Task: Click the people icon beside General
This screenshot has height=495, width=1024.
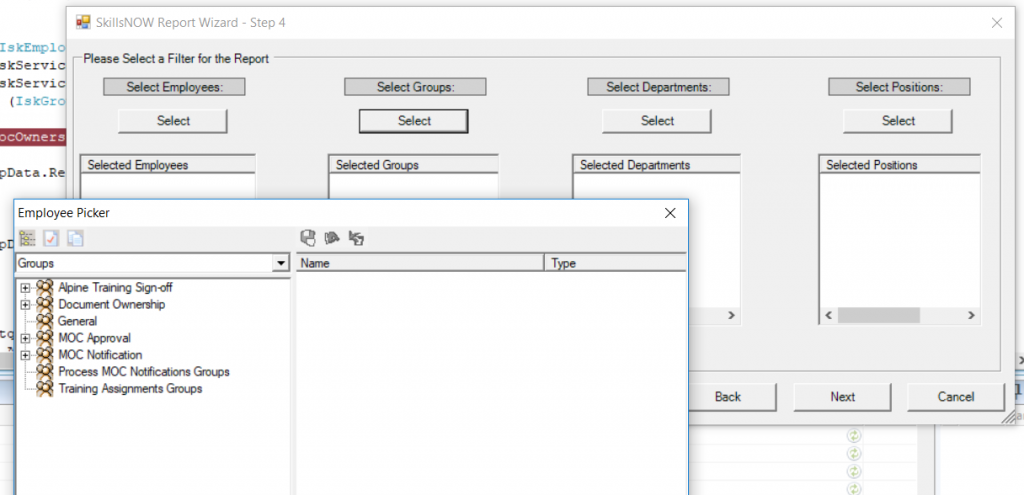Action: coord(44,321)
